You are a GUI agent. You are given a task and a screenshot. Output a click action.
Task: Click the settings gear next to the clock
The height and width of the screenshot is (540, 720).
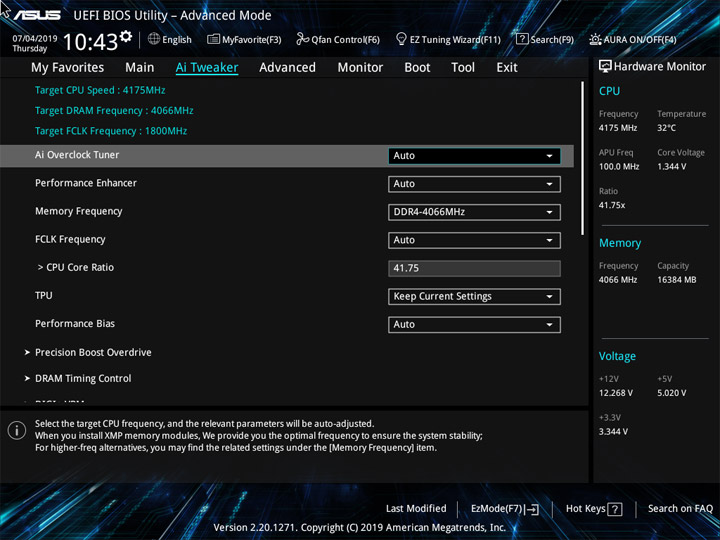126,36
